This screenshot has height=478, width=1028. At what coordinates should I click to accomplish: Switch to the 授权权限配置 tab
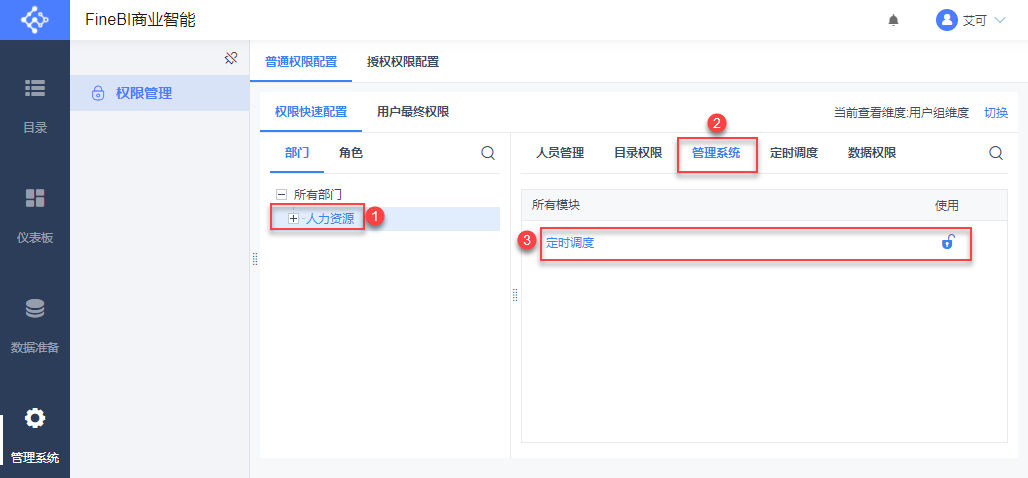tap(402, 61)
